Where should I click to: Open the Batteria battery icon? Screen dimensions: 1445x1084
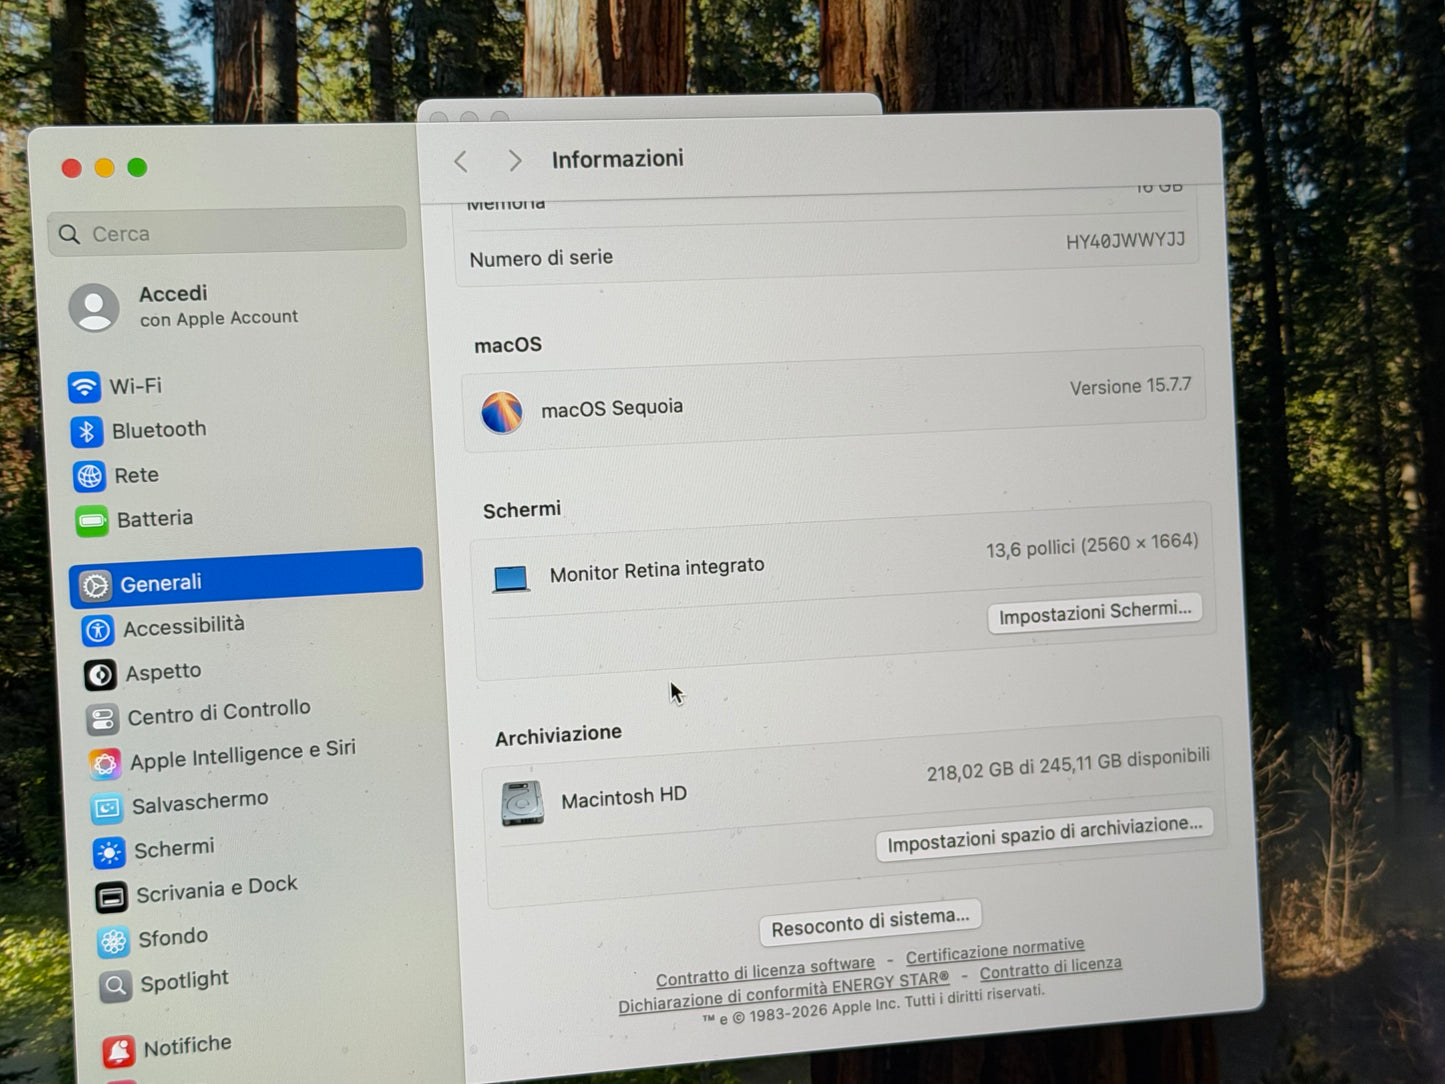92,520
